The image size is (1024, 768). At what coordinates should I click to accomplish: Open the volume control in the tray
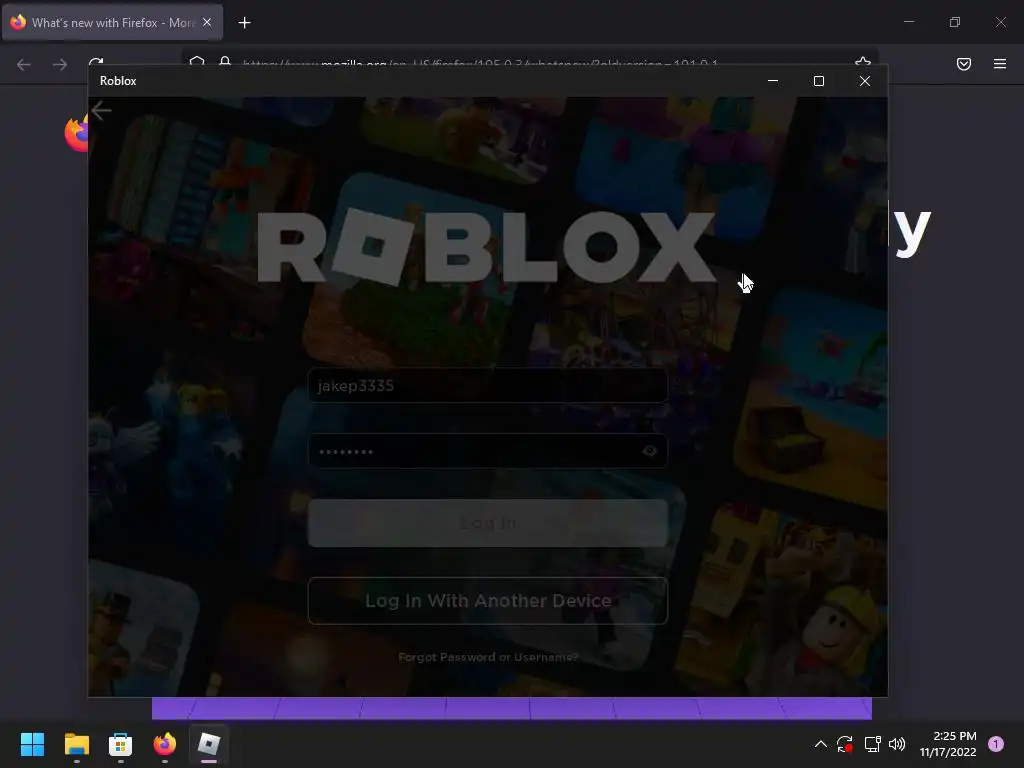coord(897,744)
